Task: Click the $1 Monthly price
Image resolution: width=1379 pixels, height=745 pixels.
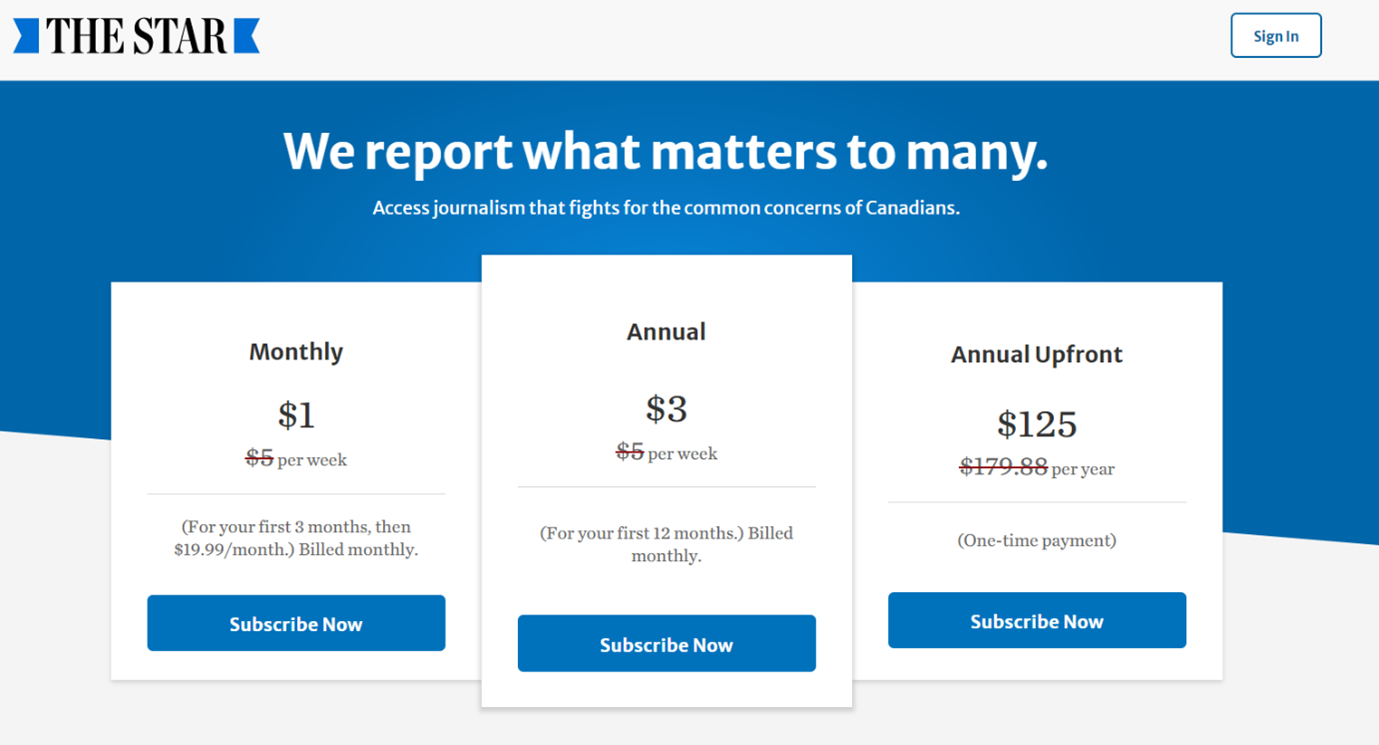Action: tap(296, 415)
